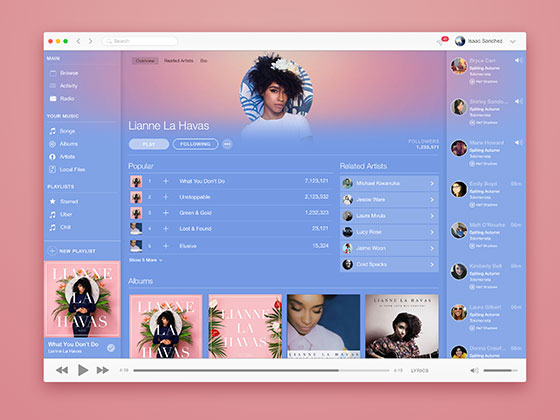
Task: Click Isaac Sanchez profile avatar
Action: pos(460,41)
